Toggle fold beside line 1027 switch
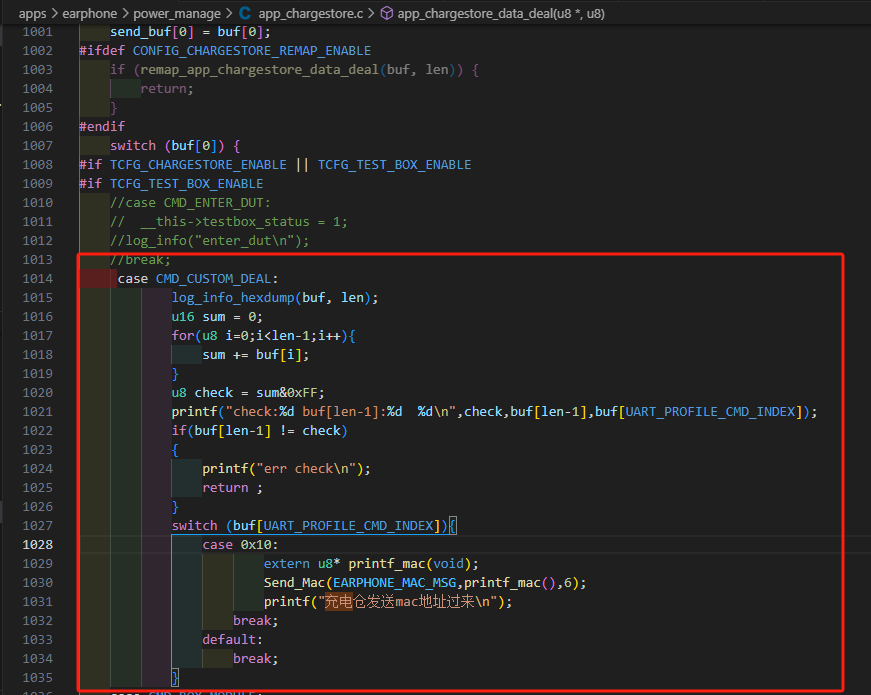 [x=67, y=526]
